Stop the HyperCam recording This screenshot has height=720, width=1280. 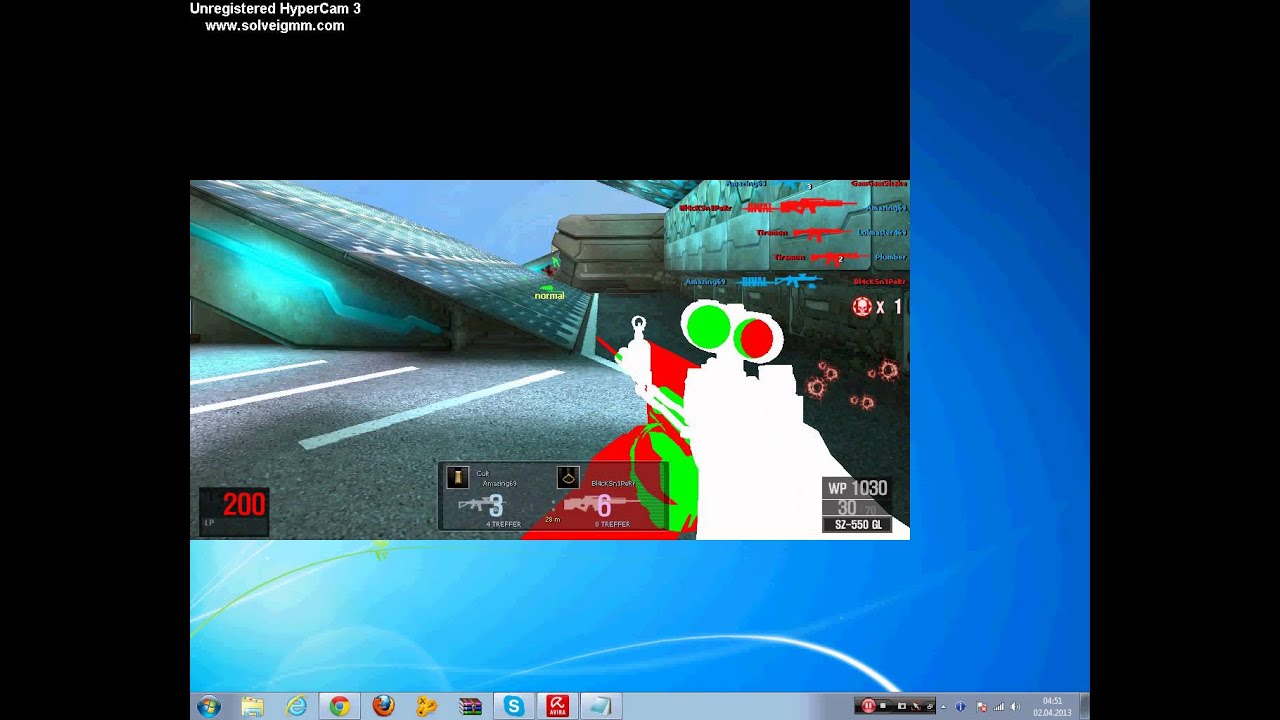883,705
